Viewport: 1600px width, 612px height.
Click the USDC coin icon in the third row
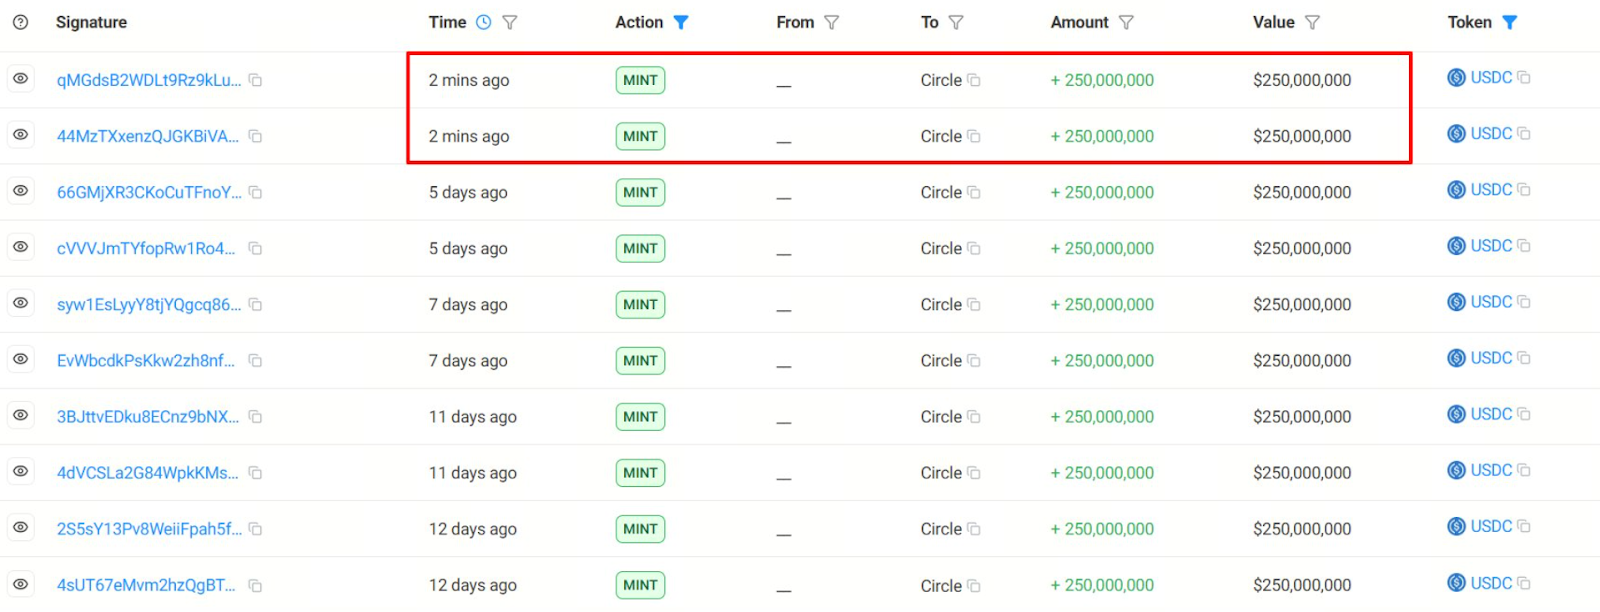coord(1457,190)
